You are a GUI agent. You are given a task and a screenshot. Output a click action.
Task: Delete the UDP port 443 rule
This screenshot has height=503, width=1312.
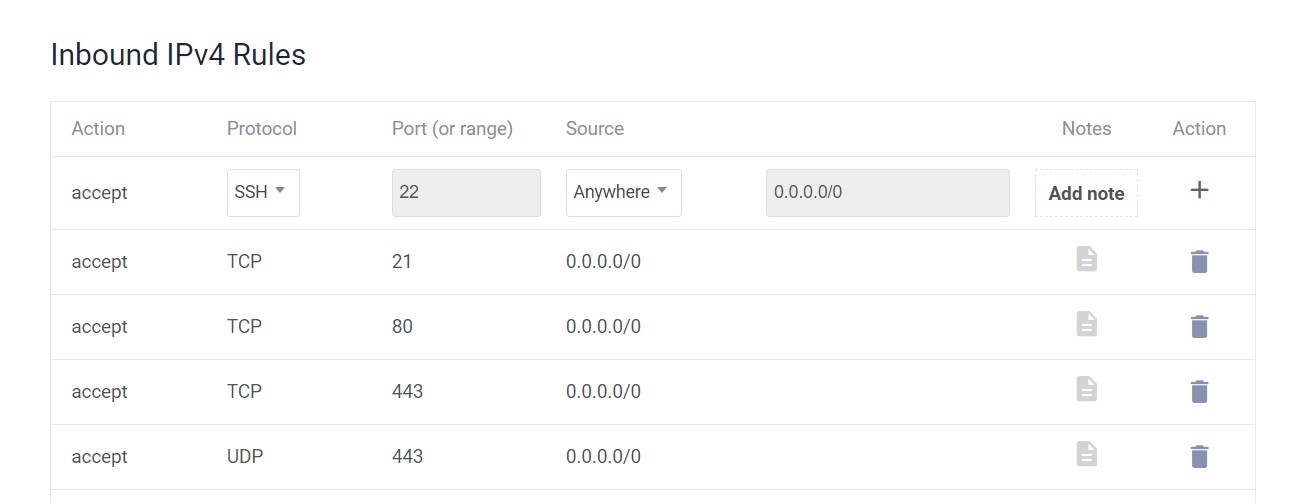coord(1199,457)
